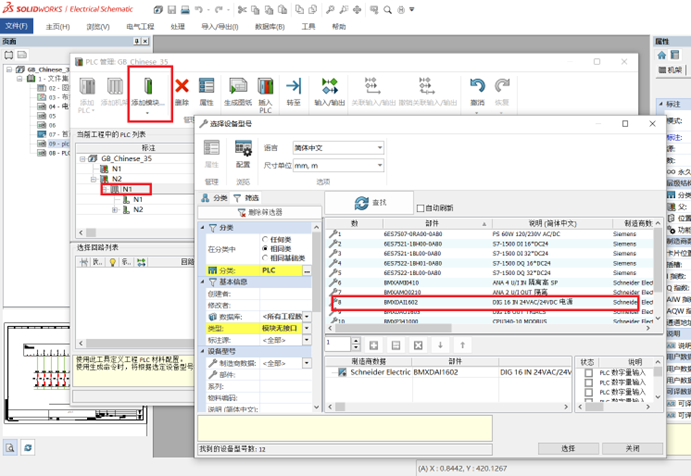Screen dimensions: 691x476
Task: Click the home icon in Properties (属性) panel
Action: [661, 55]
